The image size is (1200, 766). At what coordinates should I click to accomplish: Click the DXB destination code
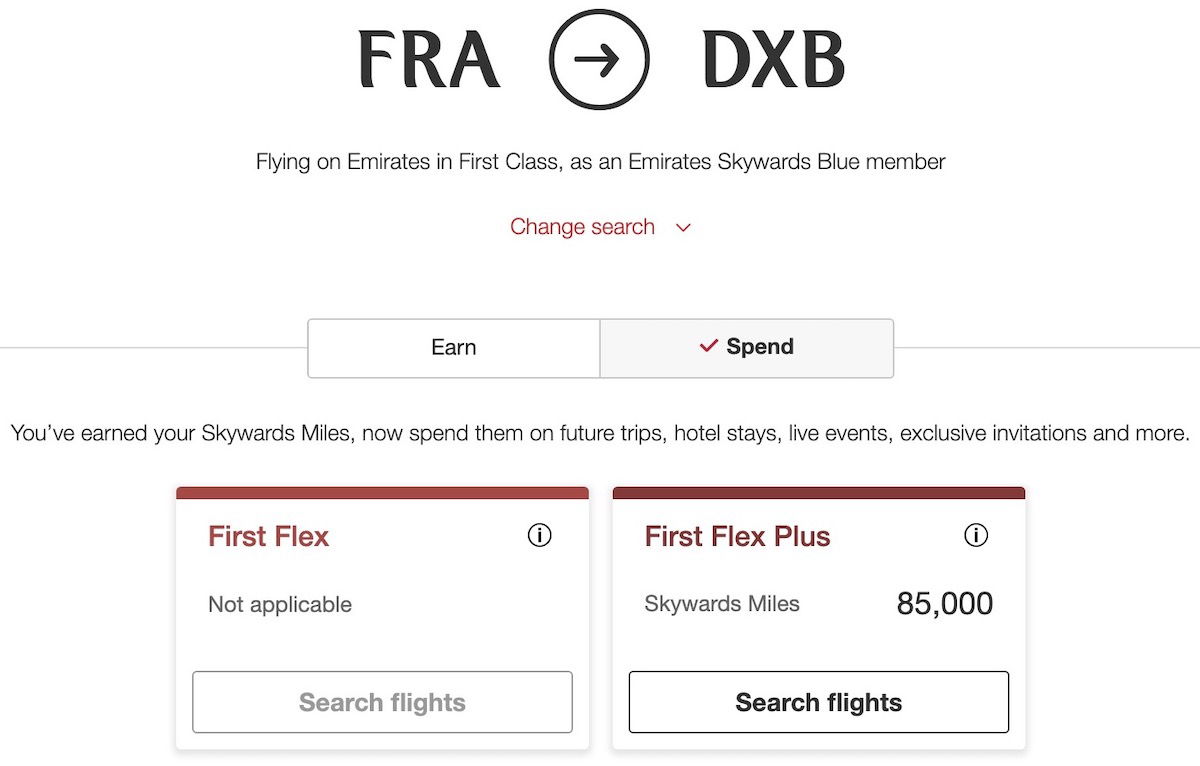773,60
